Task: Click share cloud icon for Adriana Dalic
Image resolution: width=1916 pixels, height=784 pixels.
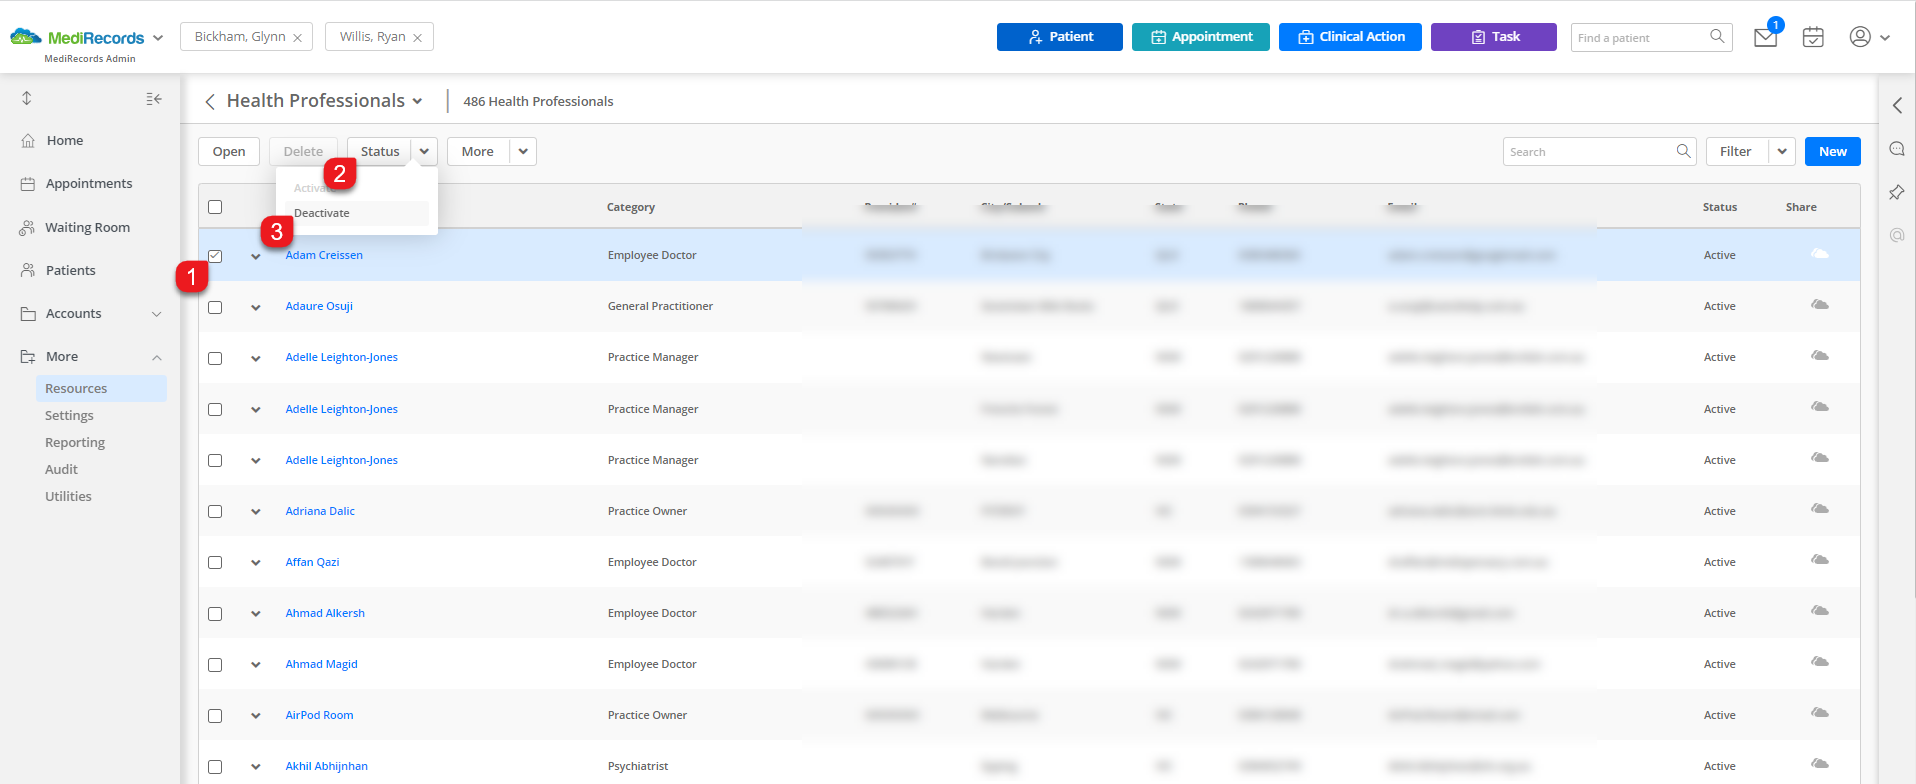Action: pyautogui.click(x=1820, y=509)
